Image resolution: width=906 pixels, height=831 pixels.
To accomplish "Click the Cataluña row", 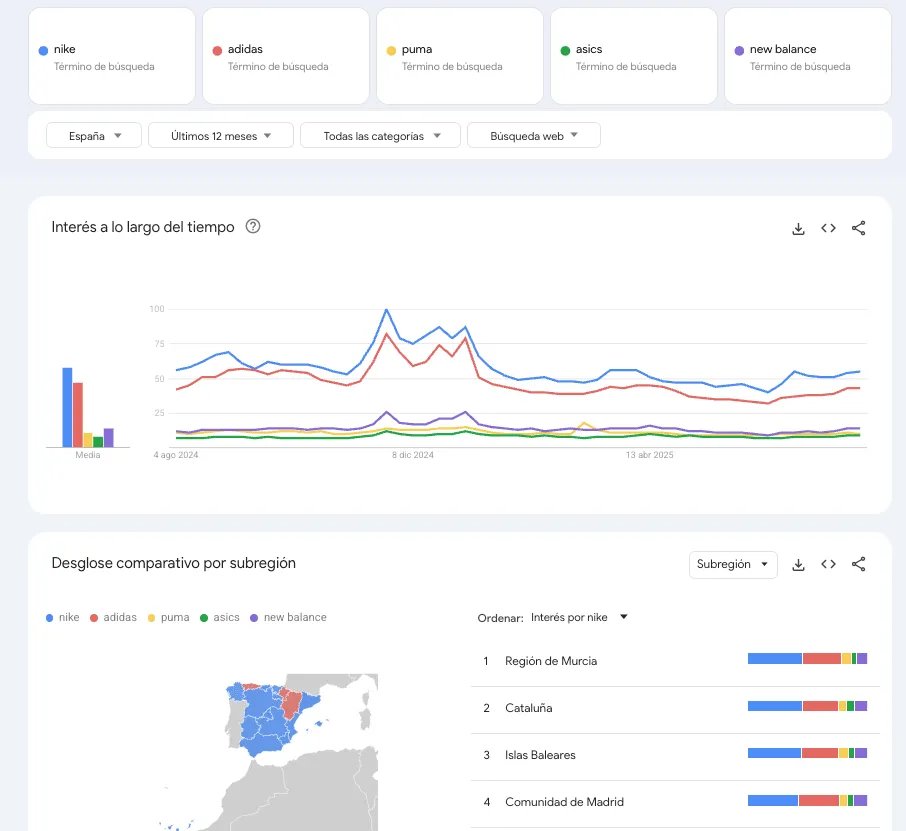I will (675, 708).
